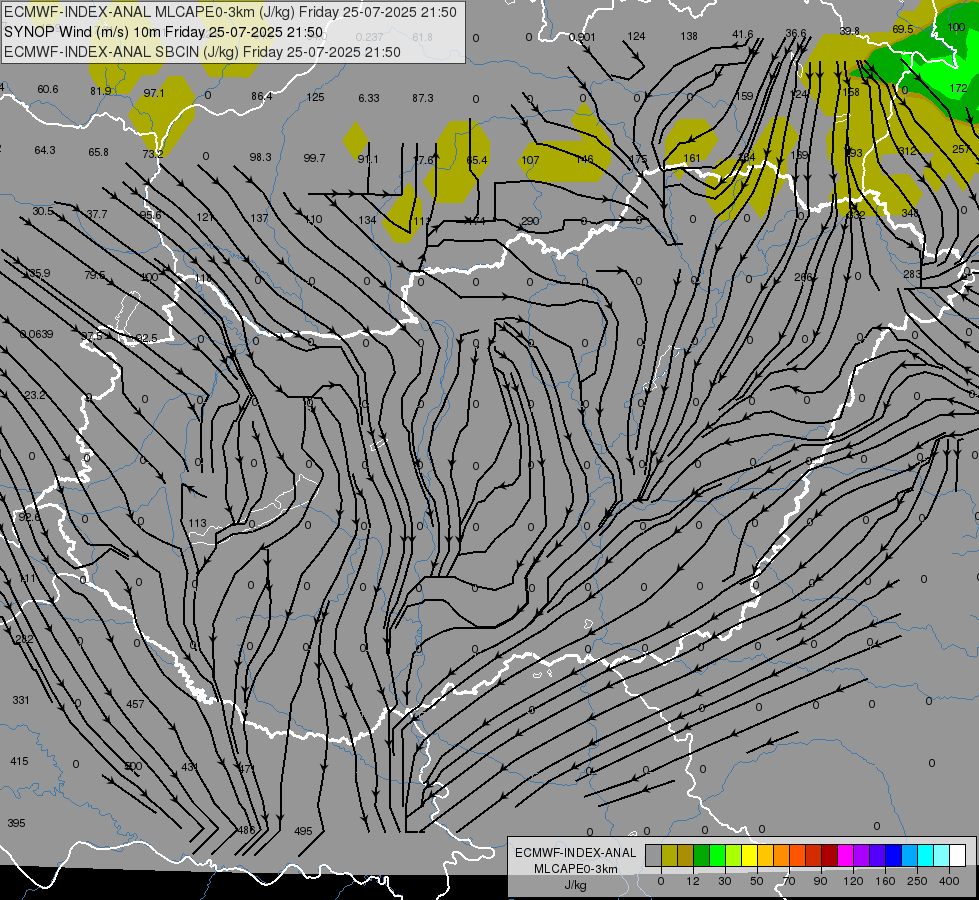Click the legend scale label 400

click(949, 881)
